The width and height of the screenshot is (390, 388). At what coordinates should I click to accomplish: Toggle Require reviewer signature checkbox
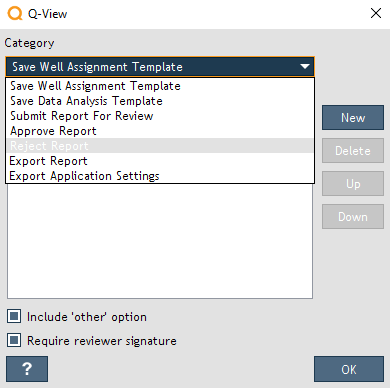point(14,340)
